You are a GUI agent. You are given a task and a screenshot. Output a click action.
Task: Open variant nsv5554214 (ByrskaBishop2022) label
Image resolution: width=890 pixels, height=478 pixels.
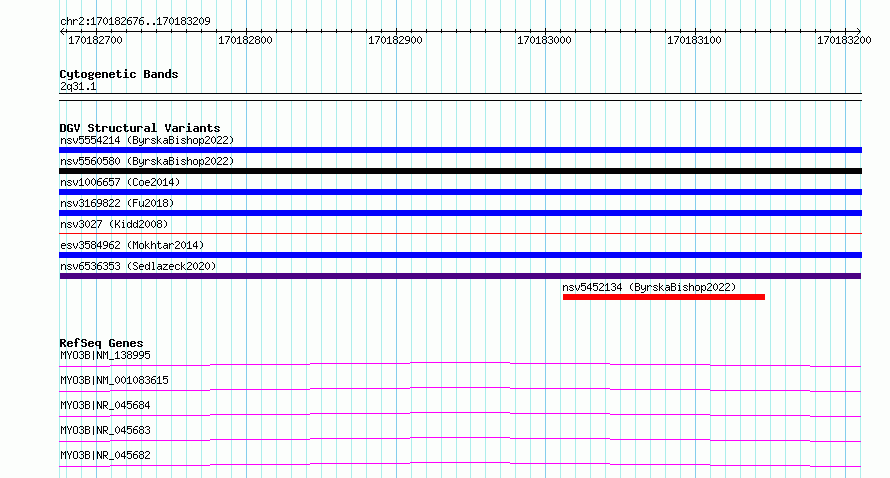click(147, 140)
